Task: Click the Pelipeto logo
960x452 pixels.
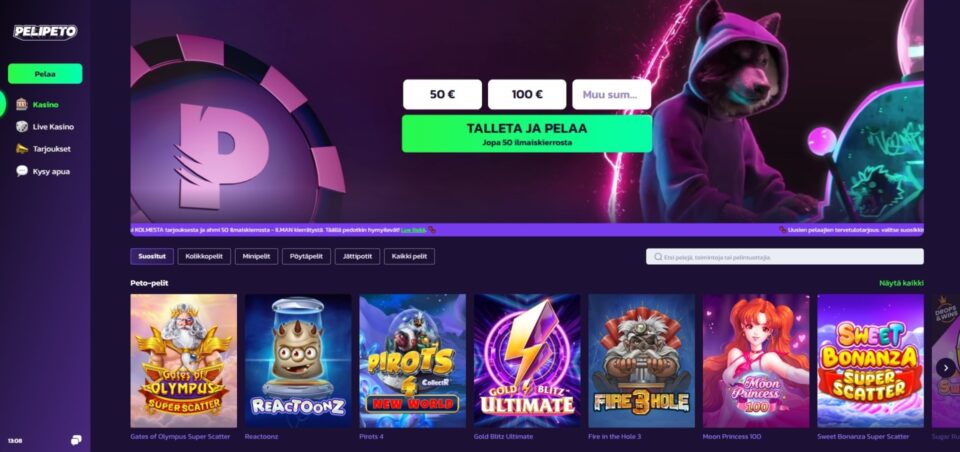Action: 45,32
